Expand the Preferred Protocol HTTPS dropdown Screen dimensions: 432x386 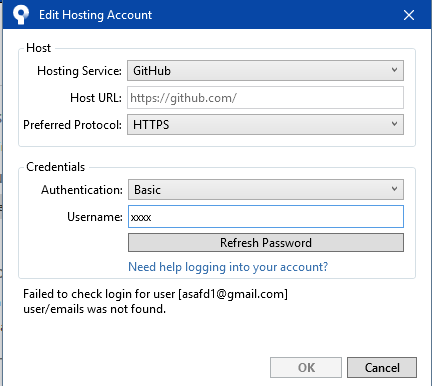pos(265,125)
